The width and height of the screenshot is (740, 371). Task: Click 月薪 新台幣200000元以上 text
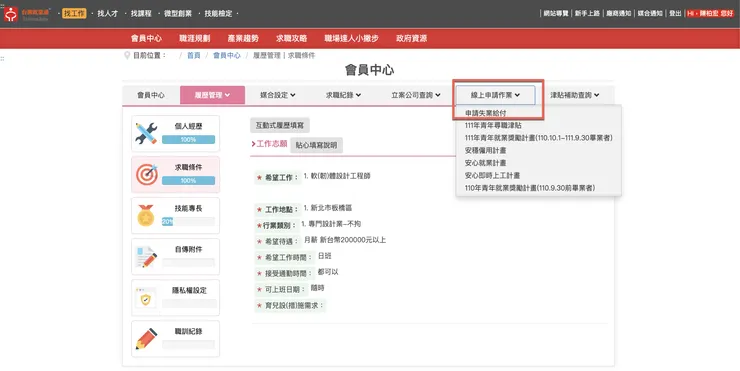345,240
